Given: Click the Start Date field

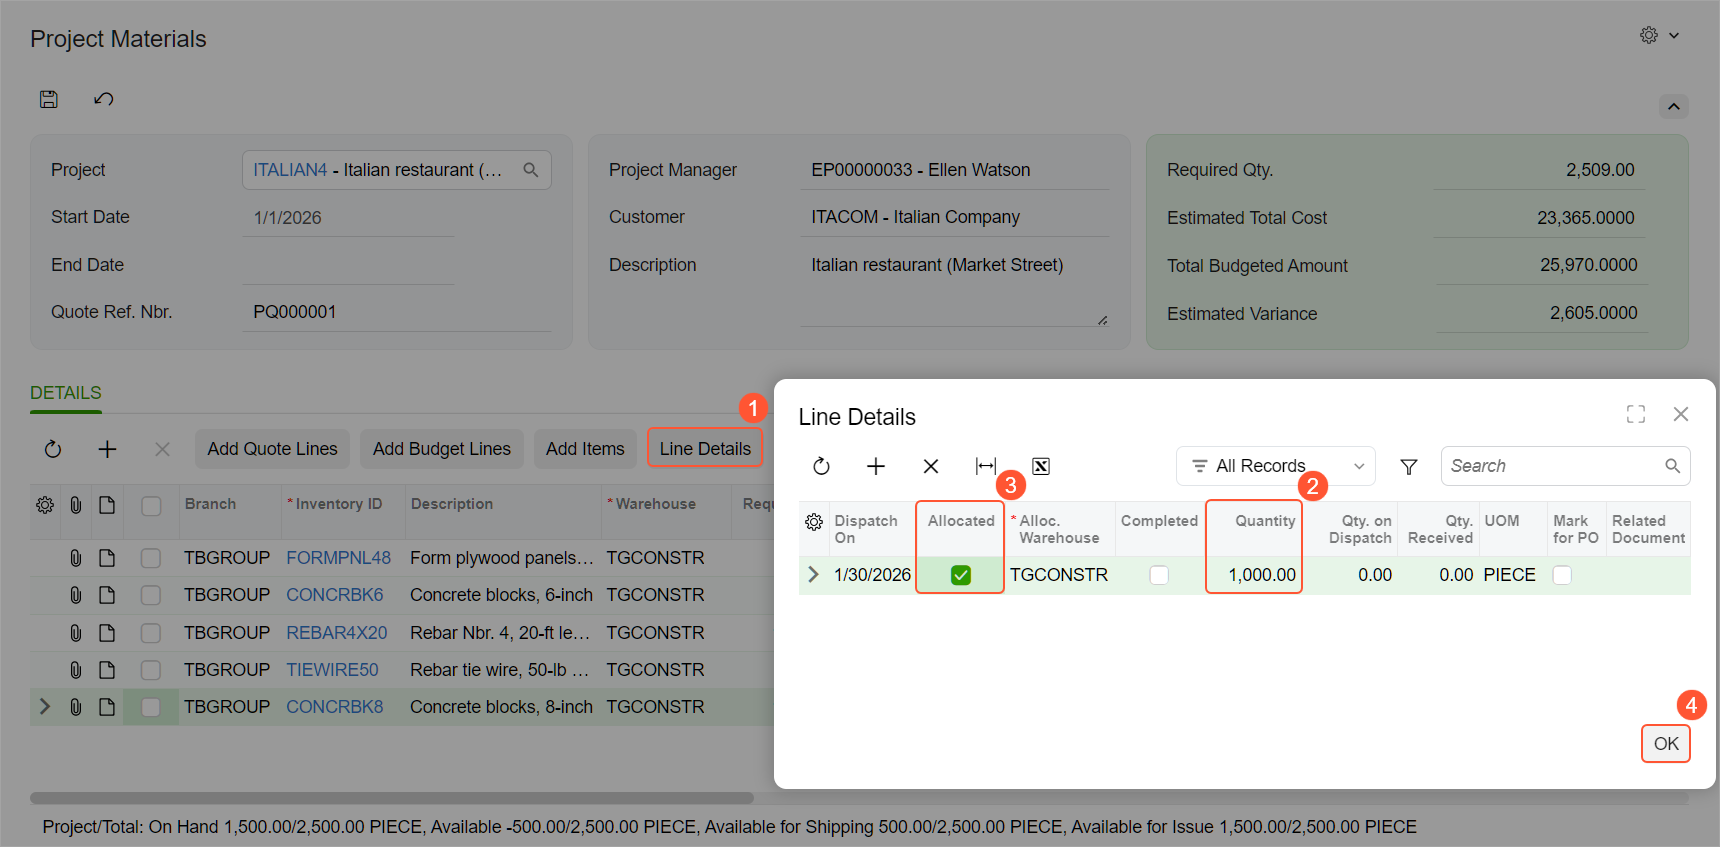Looking at the screenshot, I should pos(348,218).
